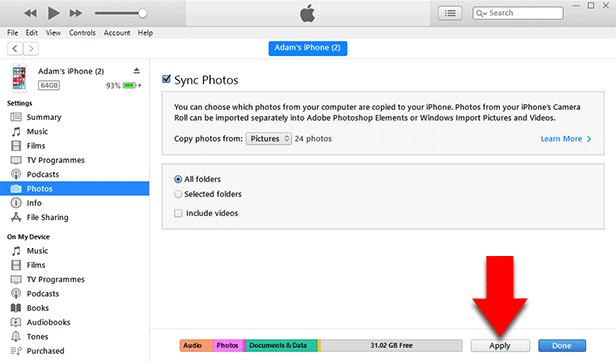
Task: Skip ahead with the fast-forward button
Action: pyautogui.click(x=76, y=13)
